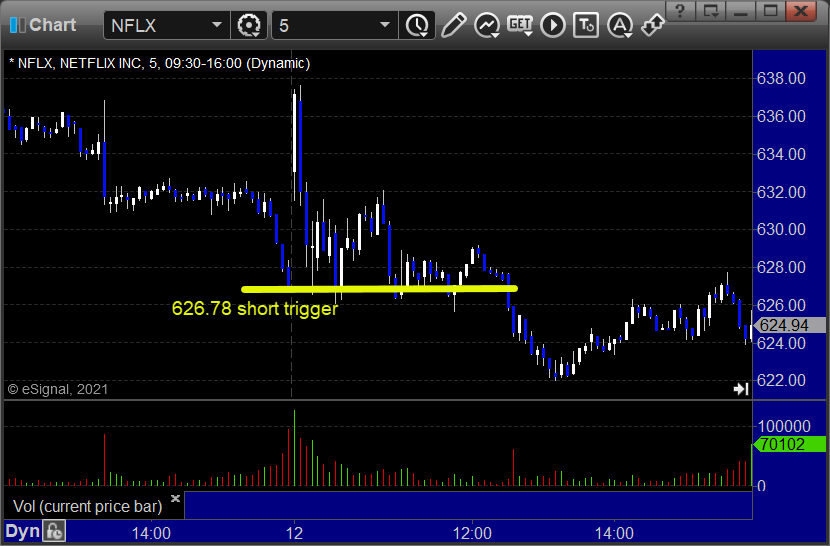
Task: Click the Chart window menu icon
Action: tap(17, 25)
